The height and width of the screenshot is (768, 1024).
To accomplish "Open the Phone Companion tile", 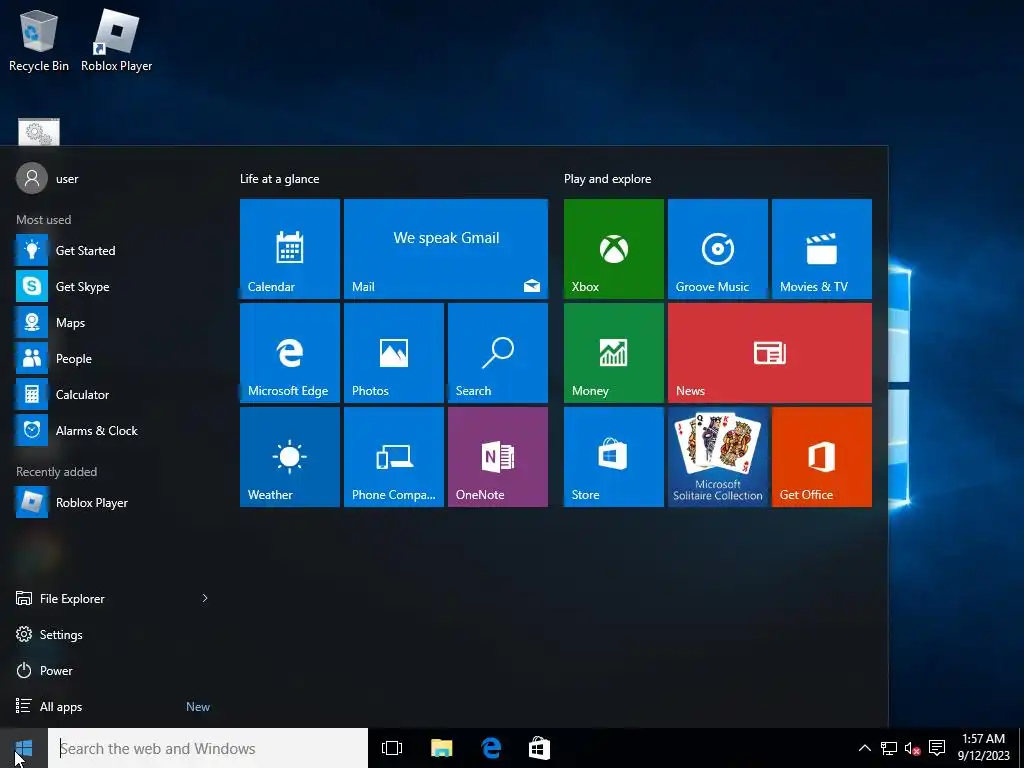I will [x=394, y=456].
